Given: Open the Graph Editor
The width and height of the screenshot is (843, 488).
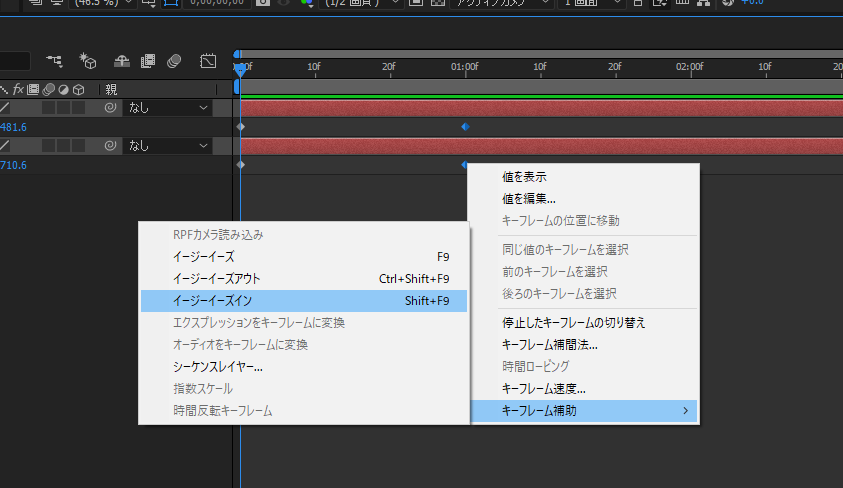Looking at the screenshot, I should click(x=208, y=61).
